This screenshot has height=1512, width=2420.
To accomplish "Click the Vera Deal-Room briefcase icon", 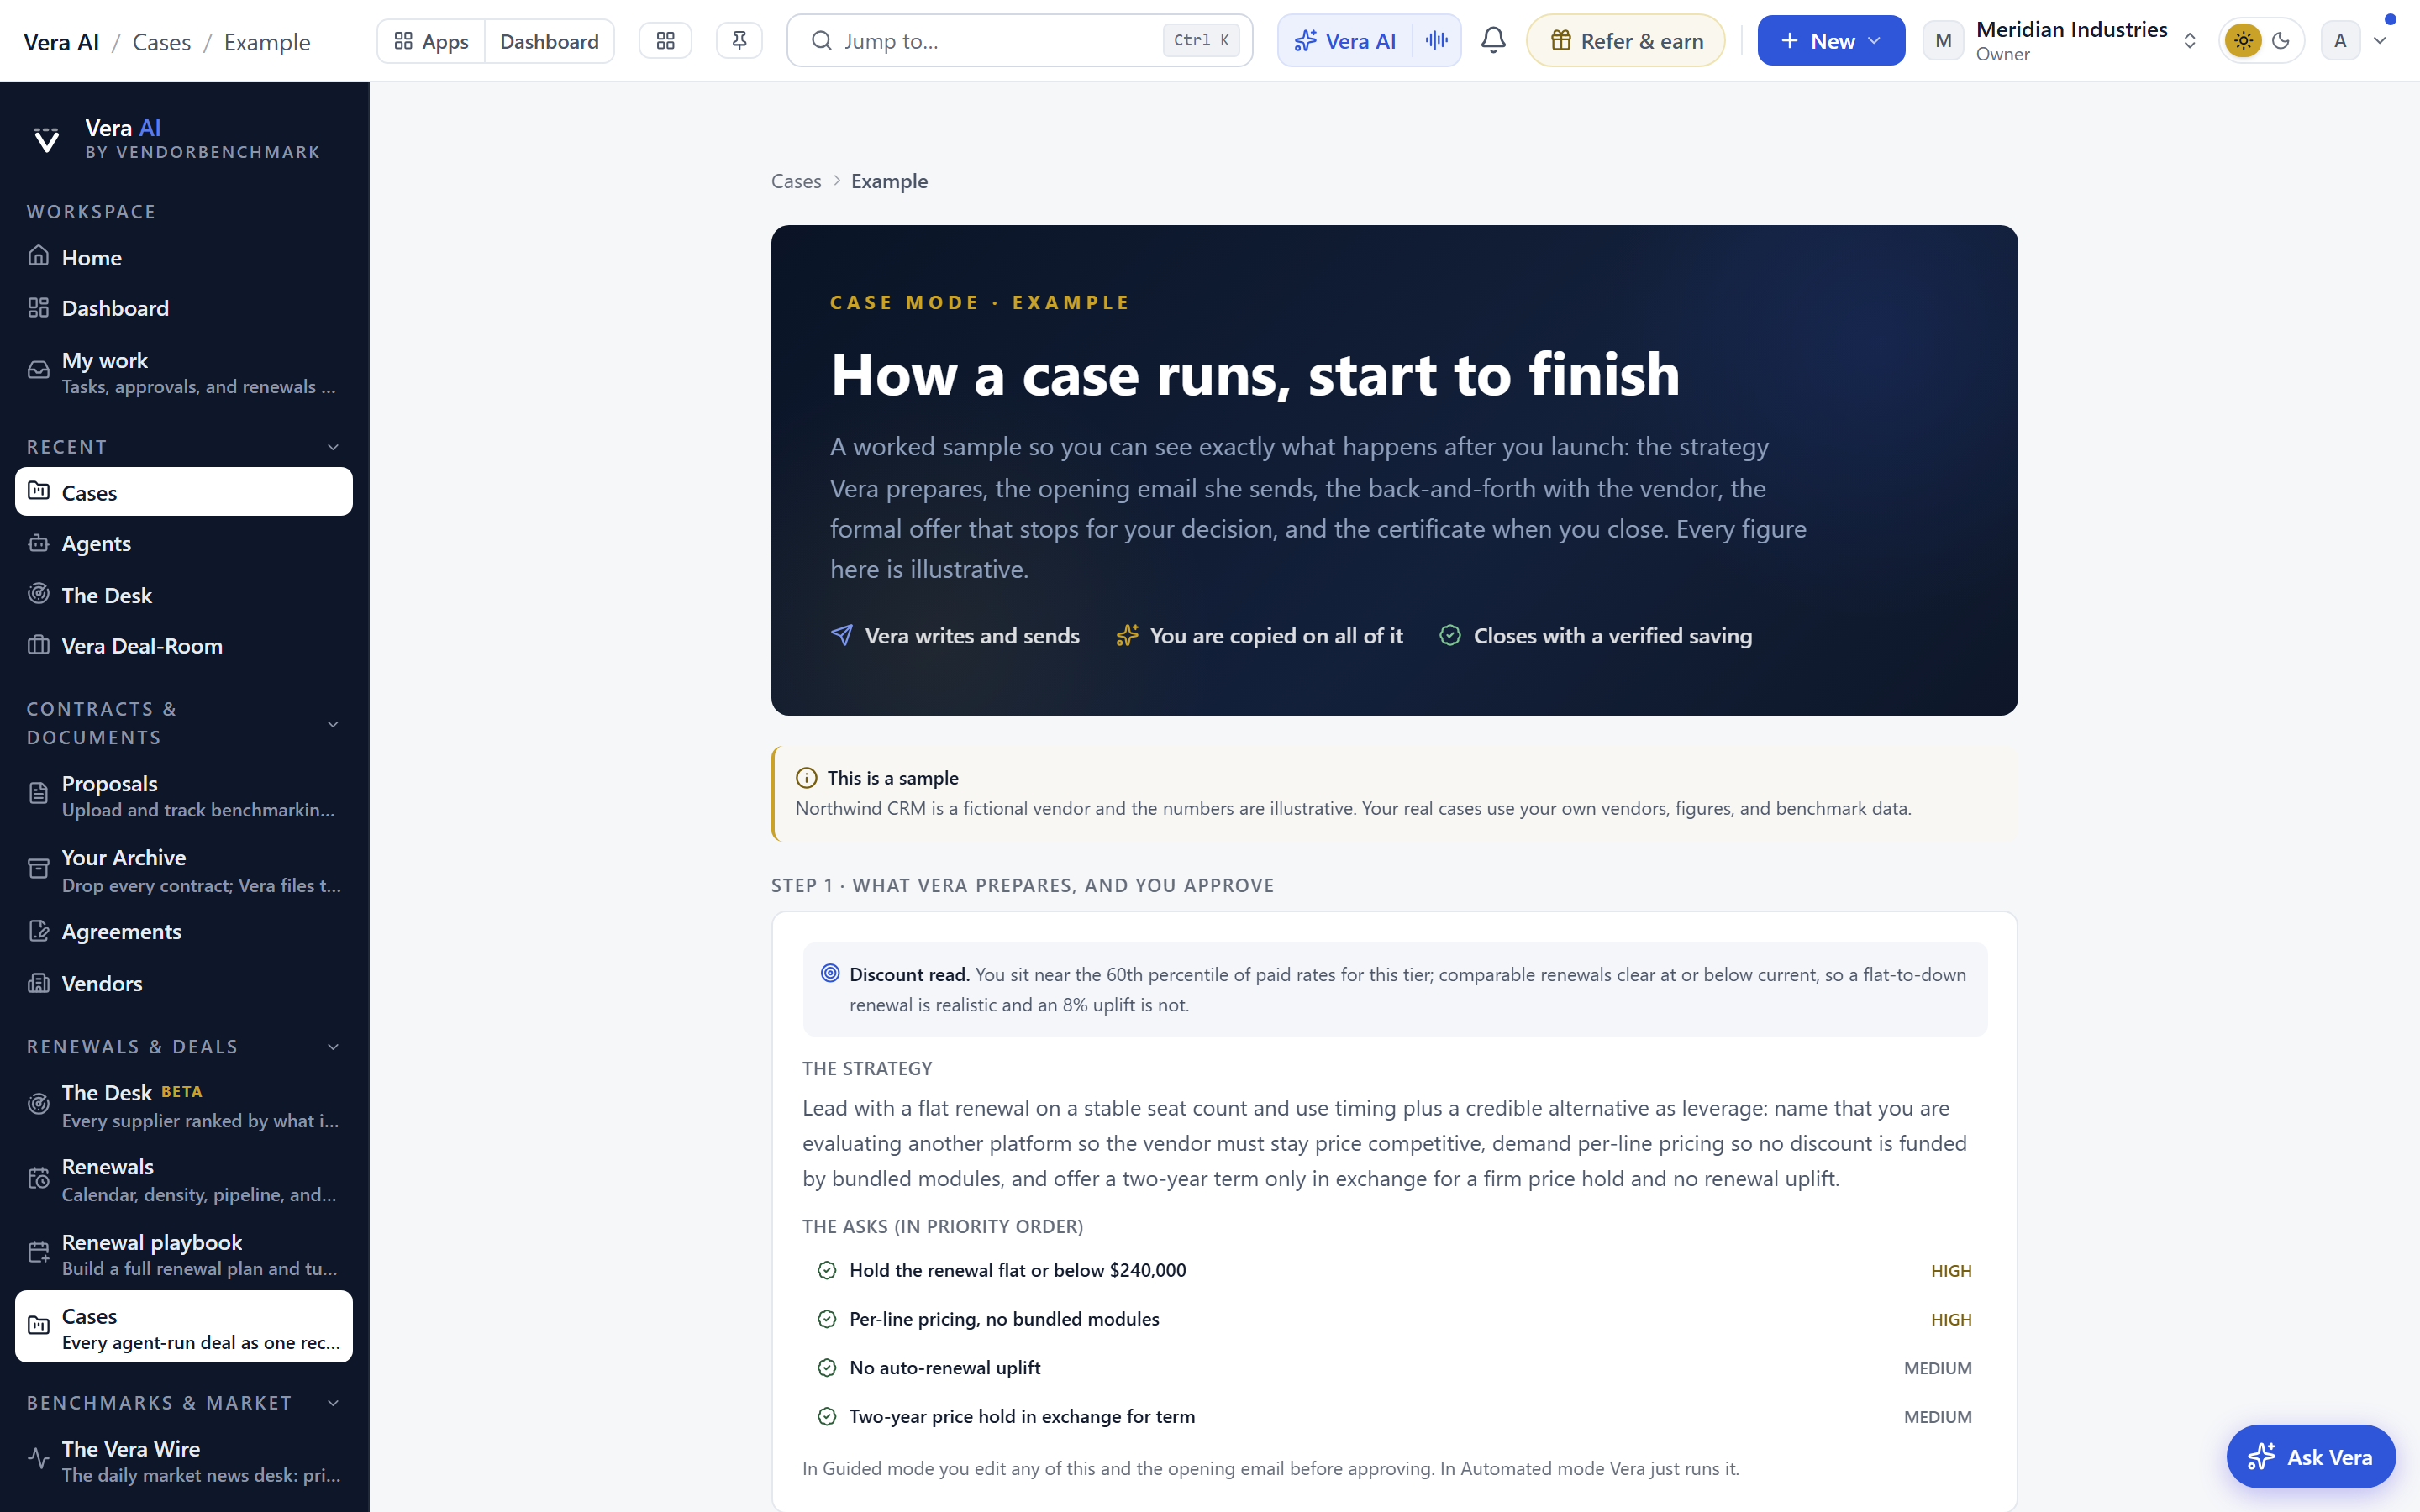I will (39, 645).
